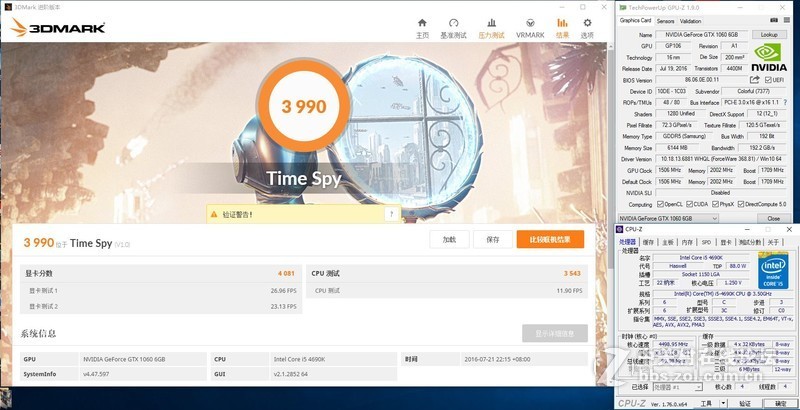Click the orange 比较联机结果 button
Image resolution: width=800 pixels, height=410 pixels.
pyautogui.click(x=550, y=239)
